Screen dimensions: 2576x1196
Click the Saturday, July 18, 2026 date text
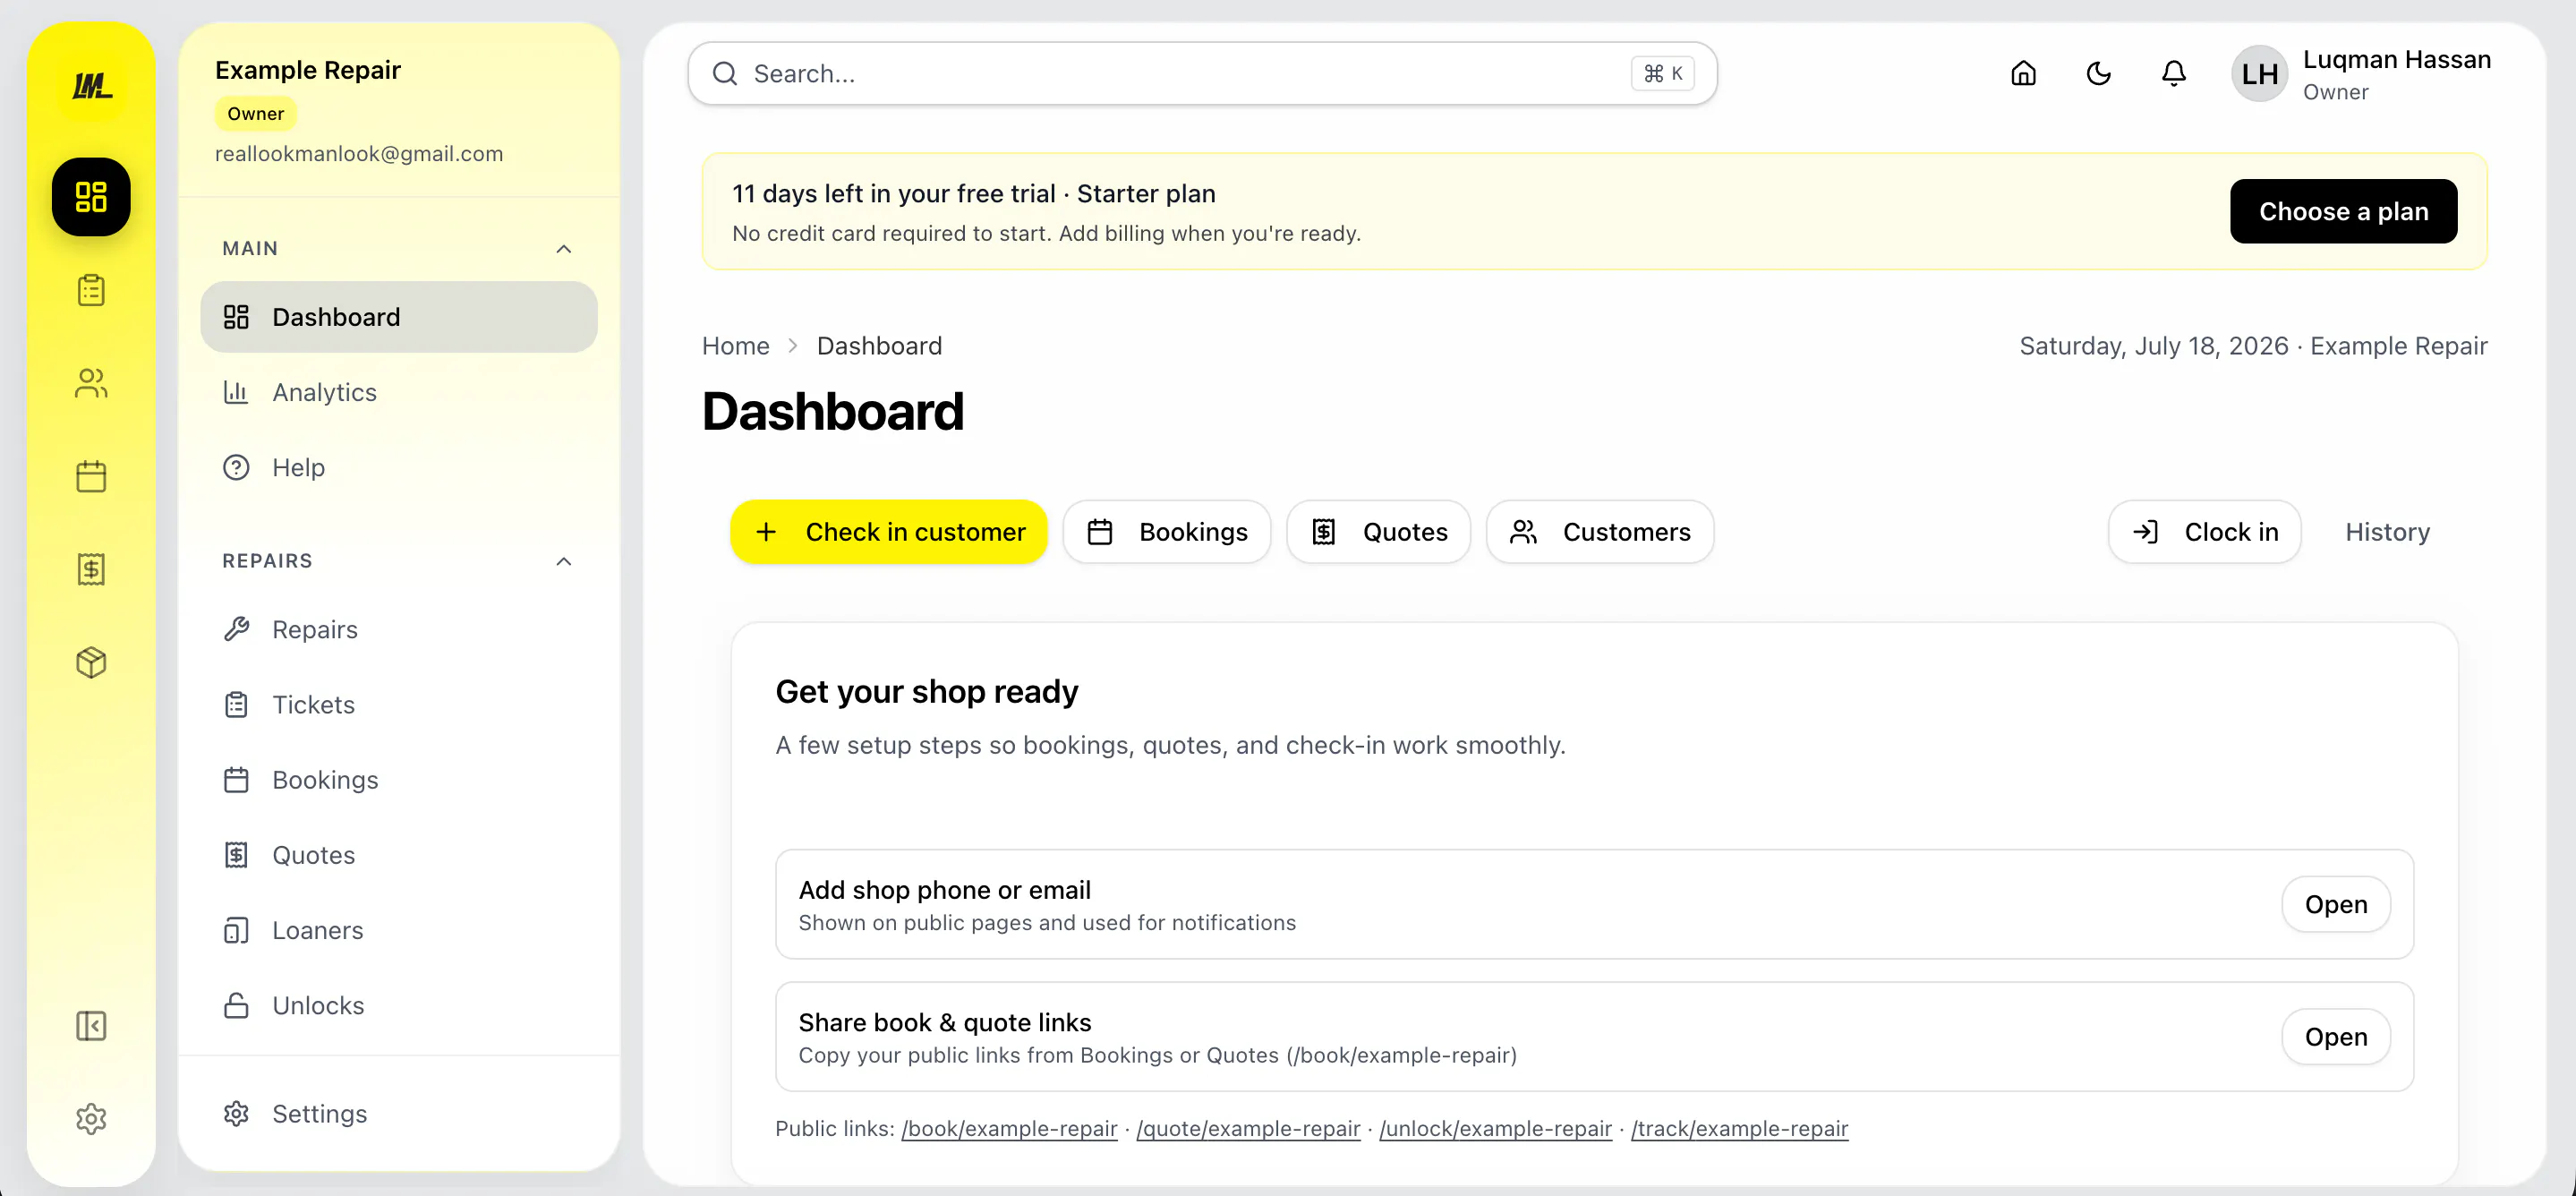(x=2153, y=346)
